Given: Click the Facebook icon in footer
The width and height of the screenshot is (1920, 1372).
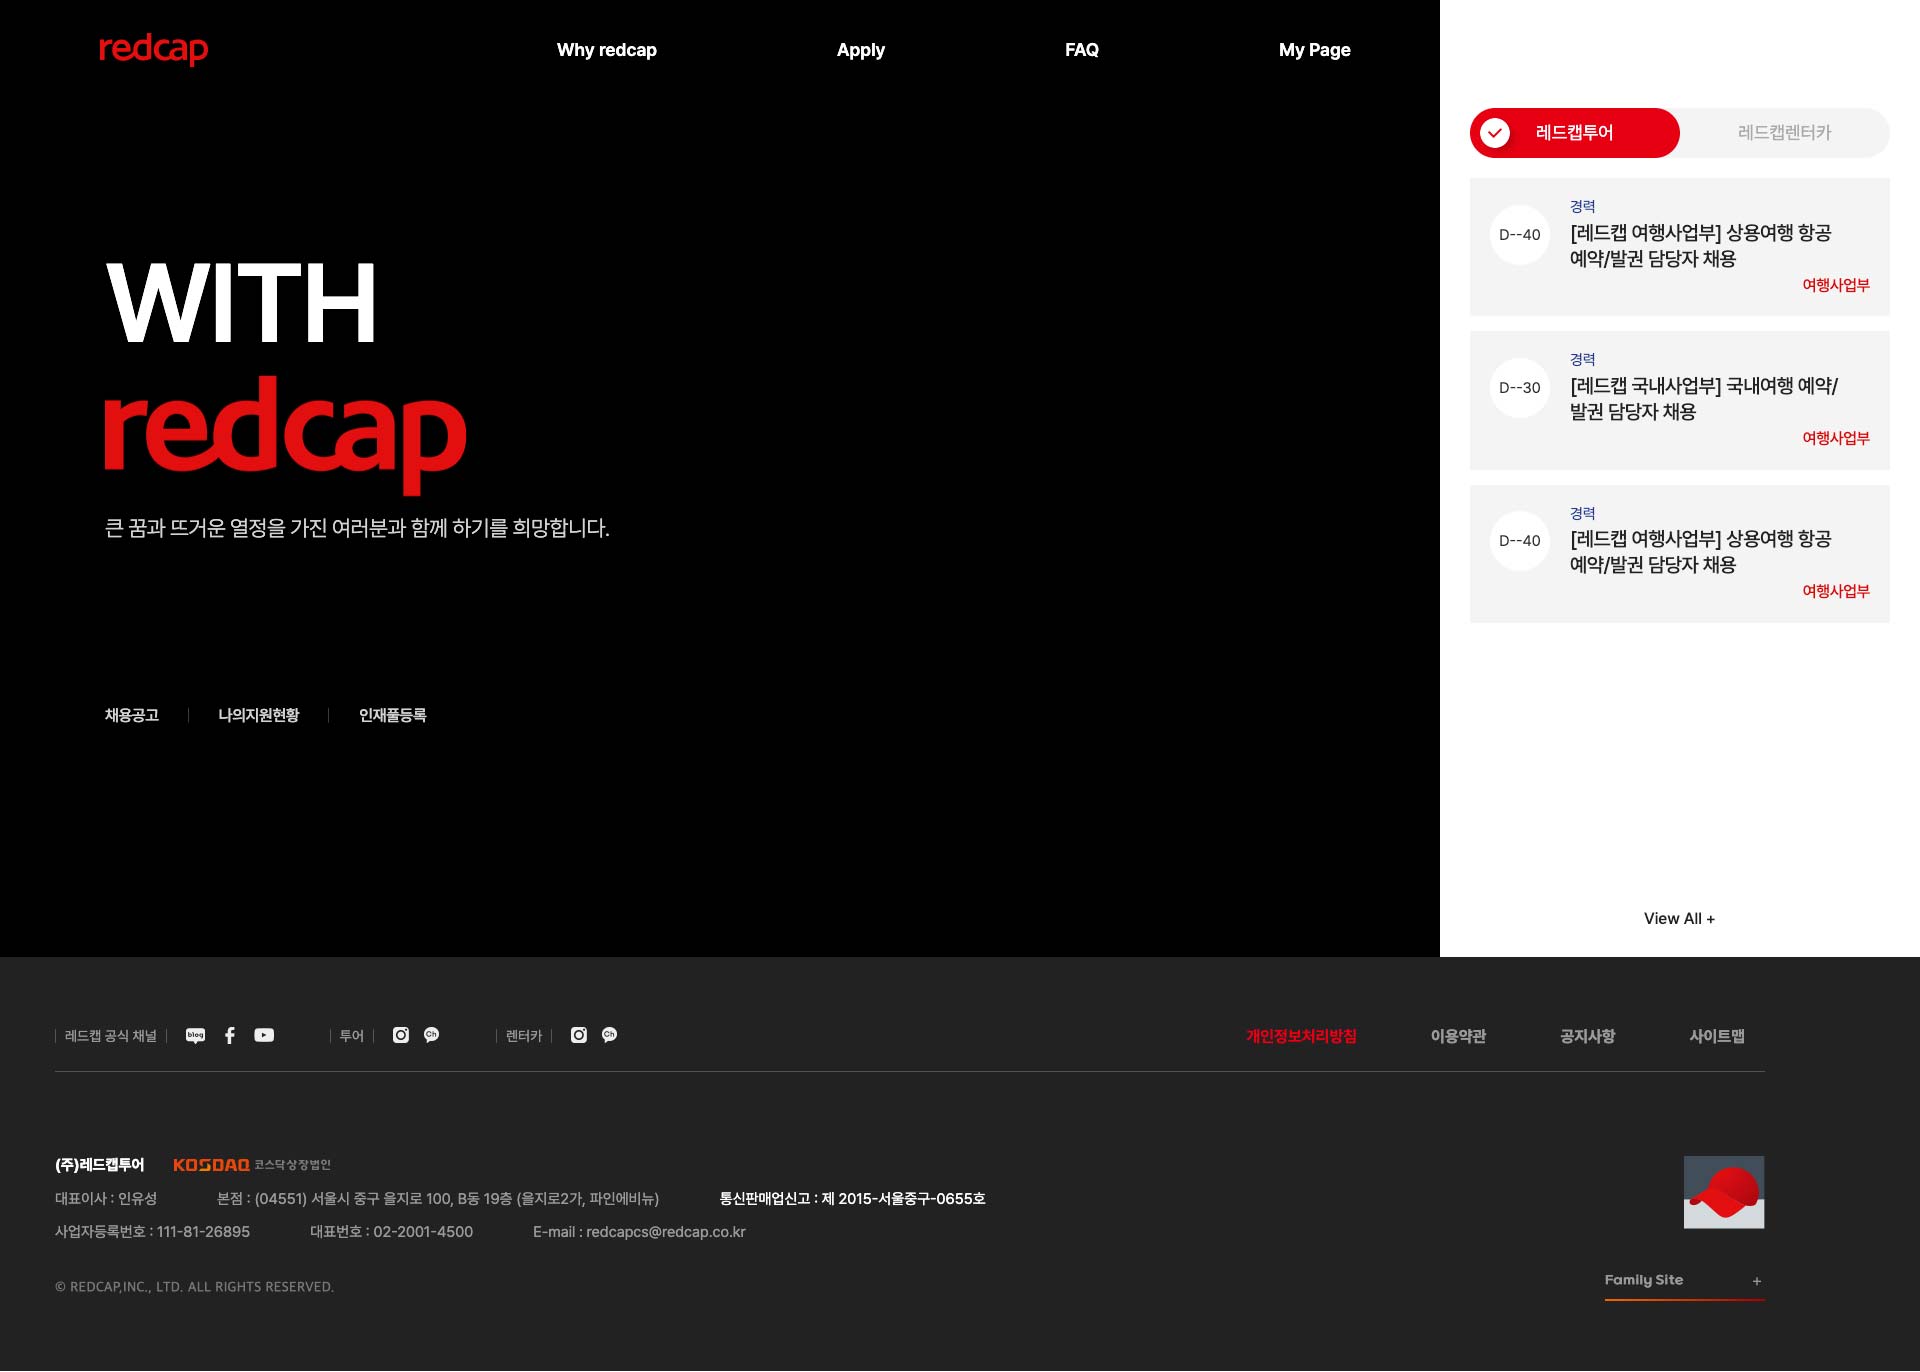Looking at the screenshot, I should [230, 1035].
